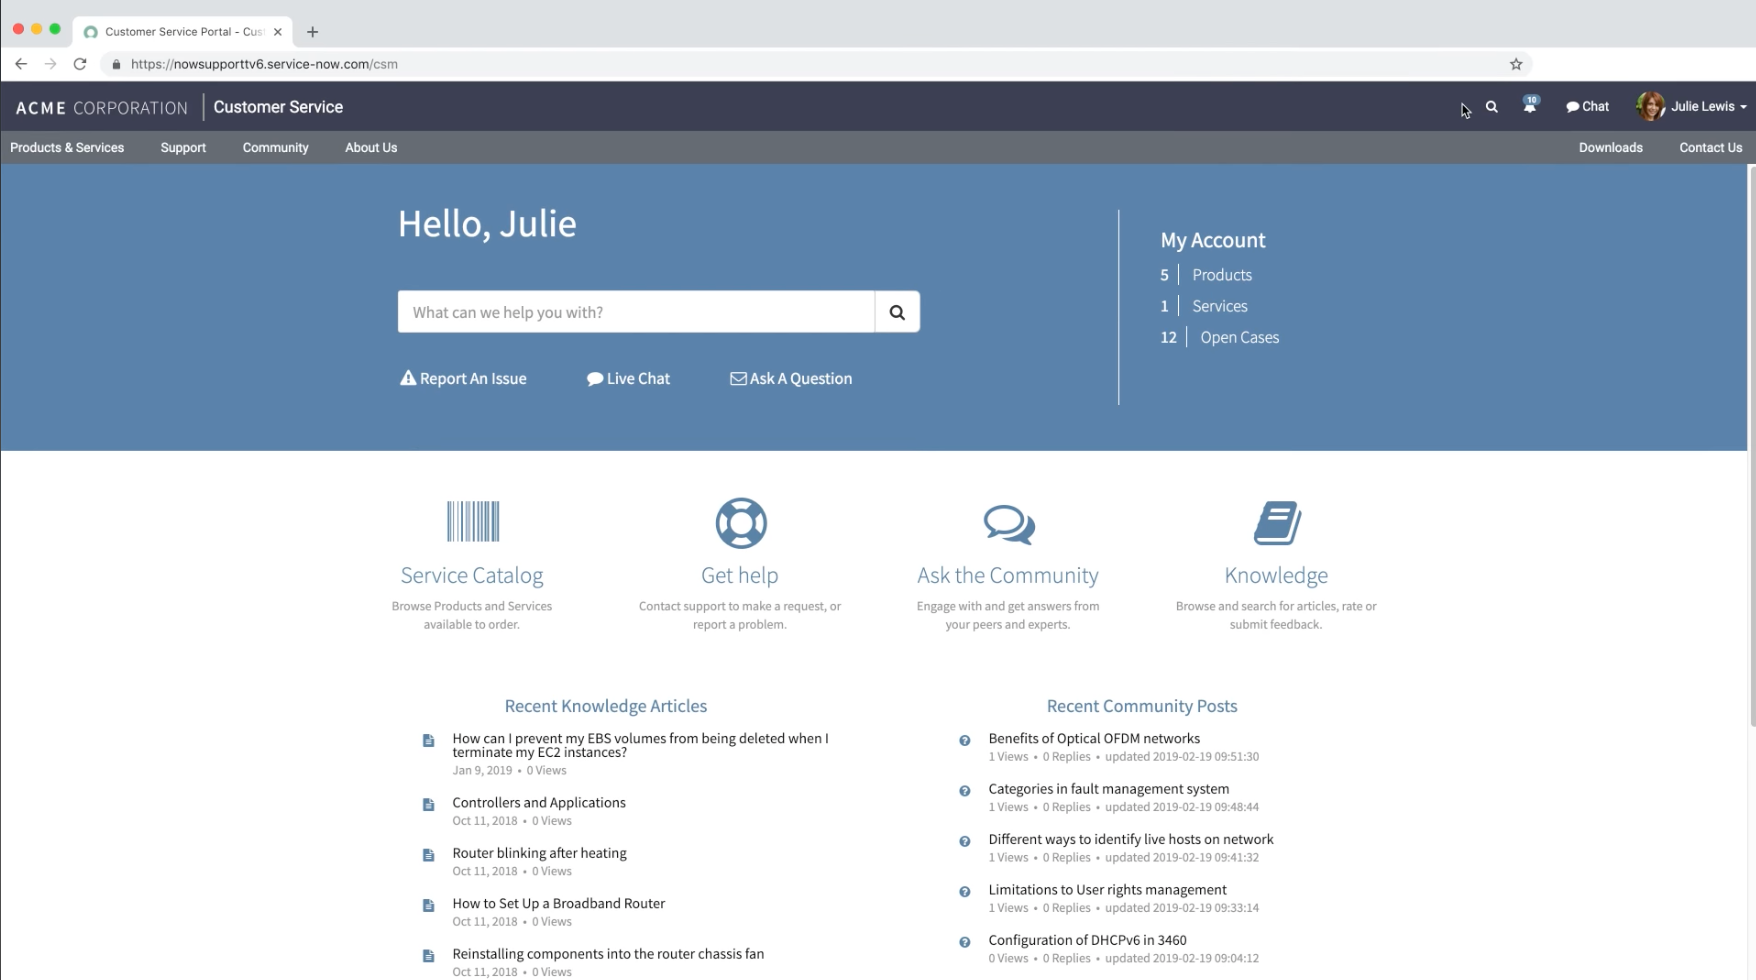1756x980 pixels.
Task: Navigate to Contact Us
Action: click(1710, 147)
